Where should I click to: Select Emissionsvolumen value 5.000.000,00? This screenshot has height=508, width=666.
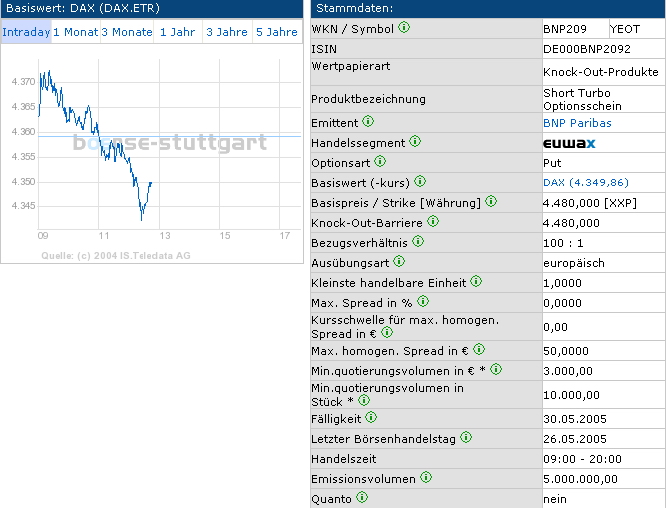click(x=580, y=479)
